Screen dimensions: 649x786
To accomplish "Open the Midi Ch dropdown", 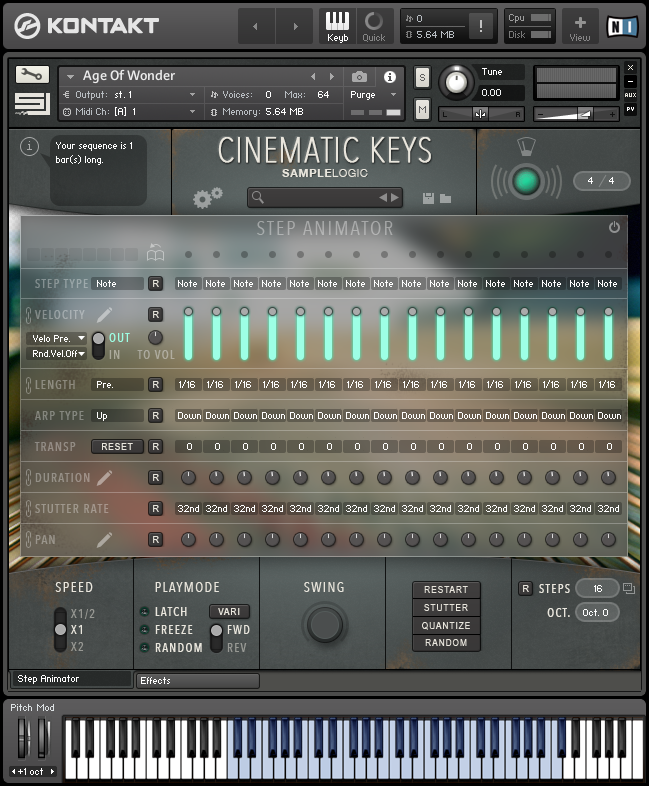I will click(x=130, y=111).
